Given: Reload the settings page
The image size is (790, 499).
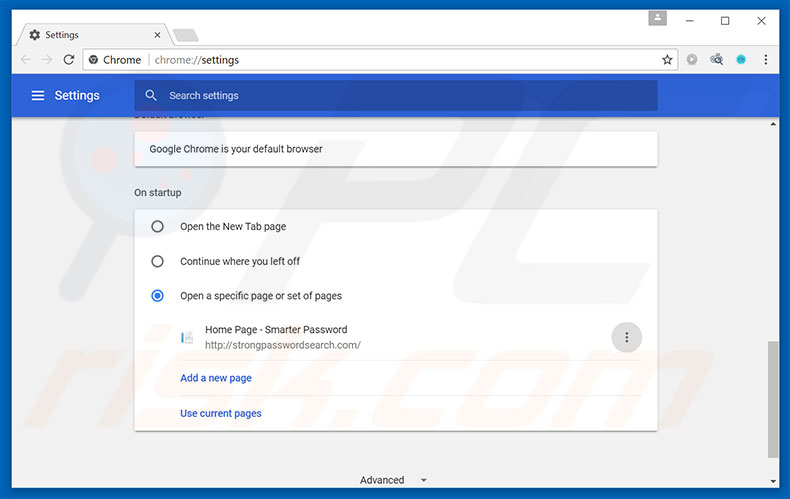Looking at the screenshot, I should (69, 59).
